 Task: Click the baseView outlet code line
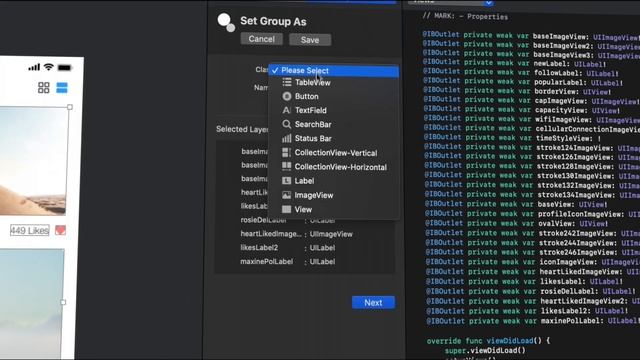point(516,204)
